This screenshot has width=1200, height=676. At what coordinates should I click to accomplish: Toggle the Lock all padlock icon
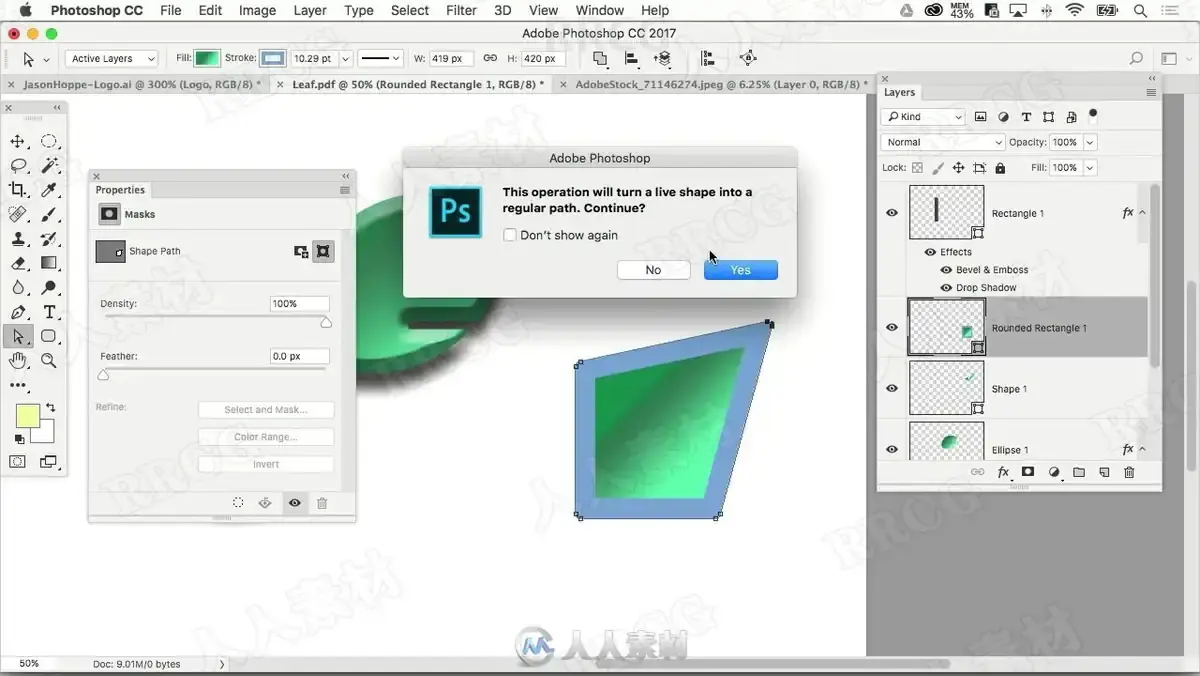pyautogui.click(x=1000, y=168)
